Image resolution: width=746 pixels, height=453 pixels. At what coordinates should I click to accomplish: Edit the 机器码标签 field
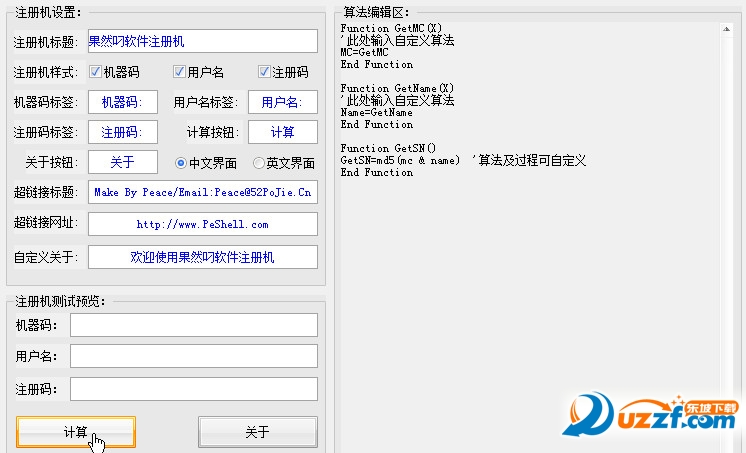[123, 102]
